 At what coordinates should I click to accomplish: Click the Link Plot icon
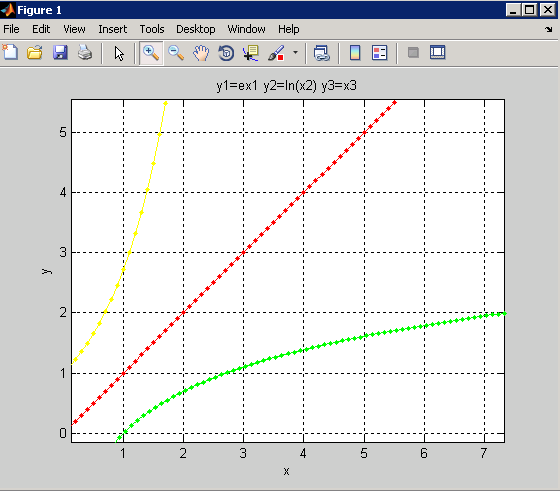point(321,53)
